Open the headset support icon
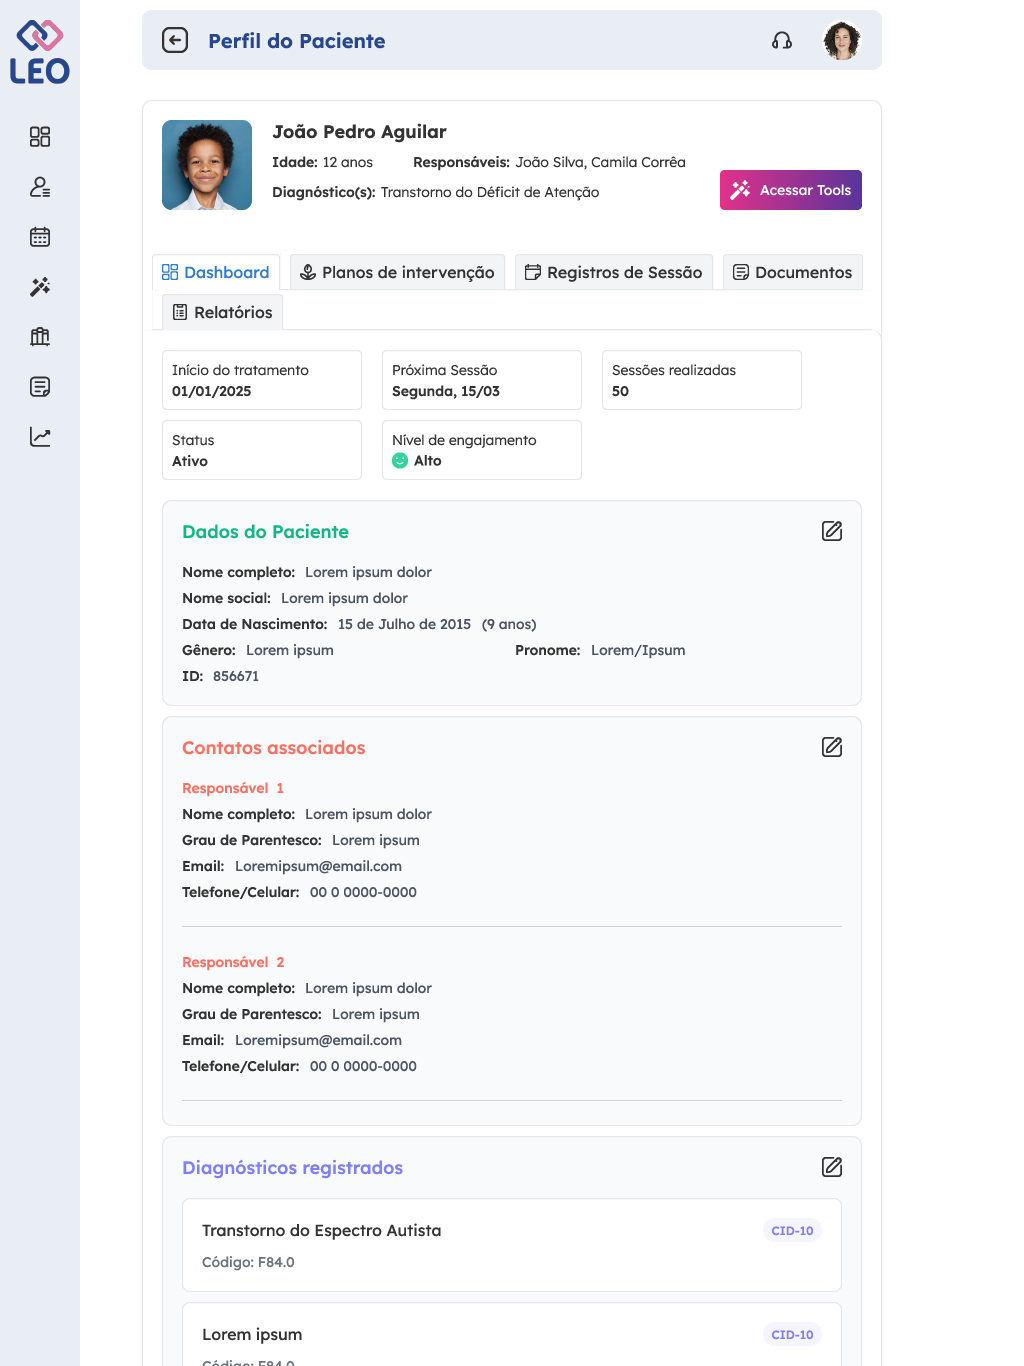The height and width of the screenshot is (1366, 1024). pos(782,40)
